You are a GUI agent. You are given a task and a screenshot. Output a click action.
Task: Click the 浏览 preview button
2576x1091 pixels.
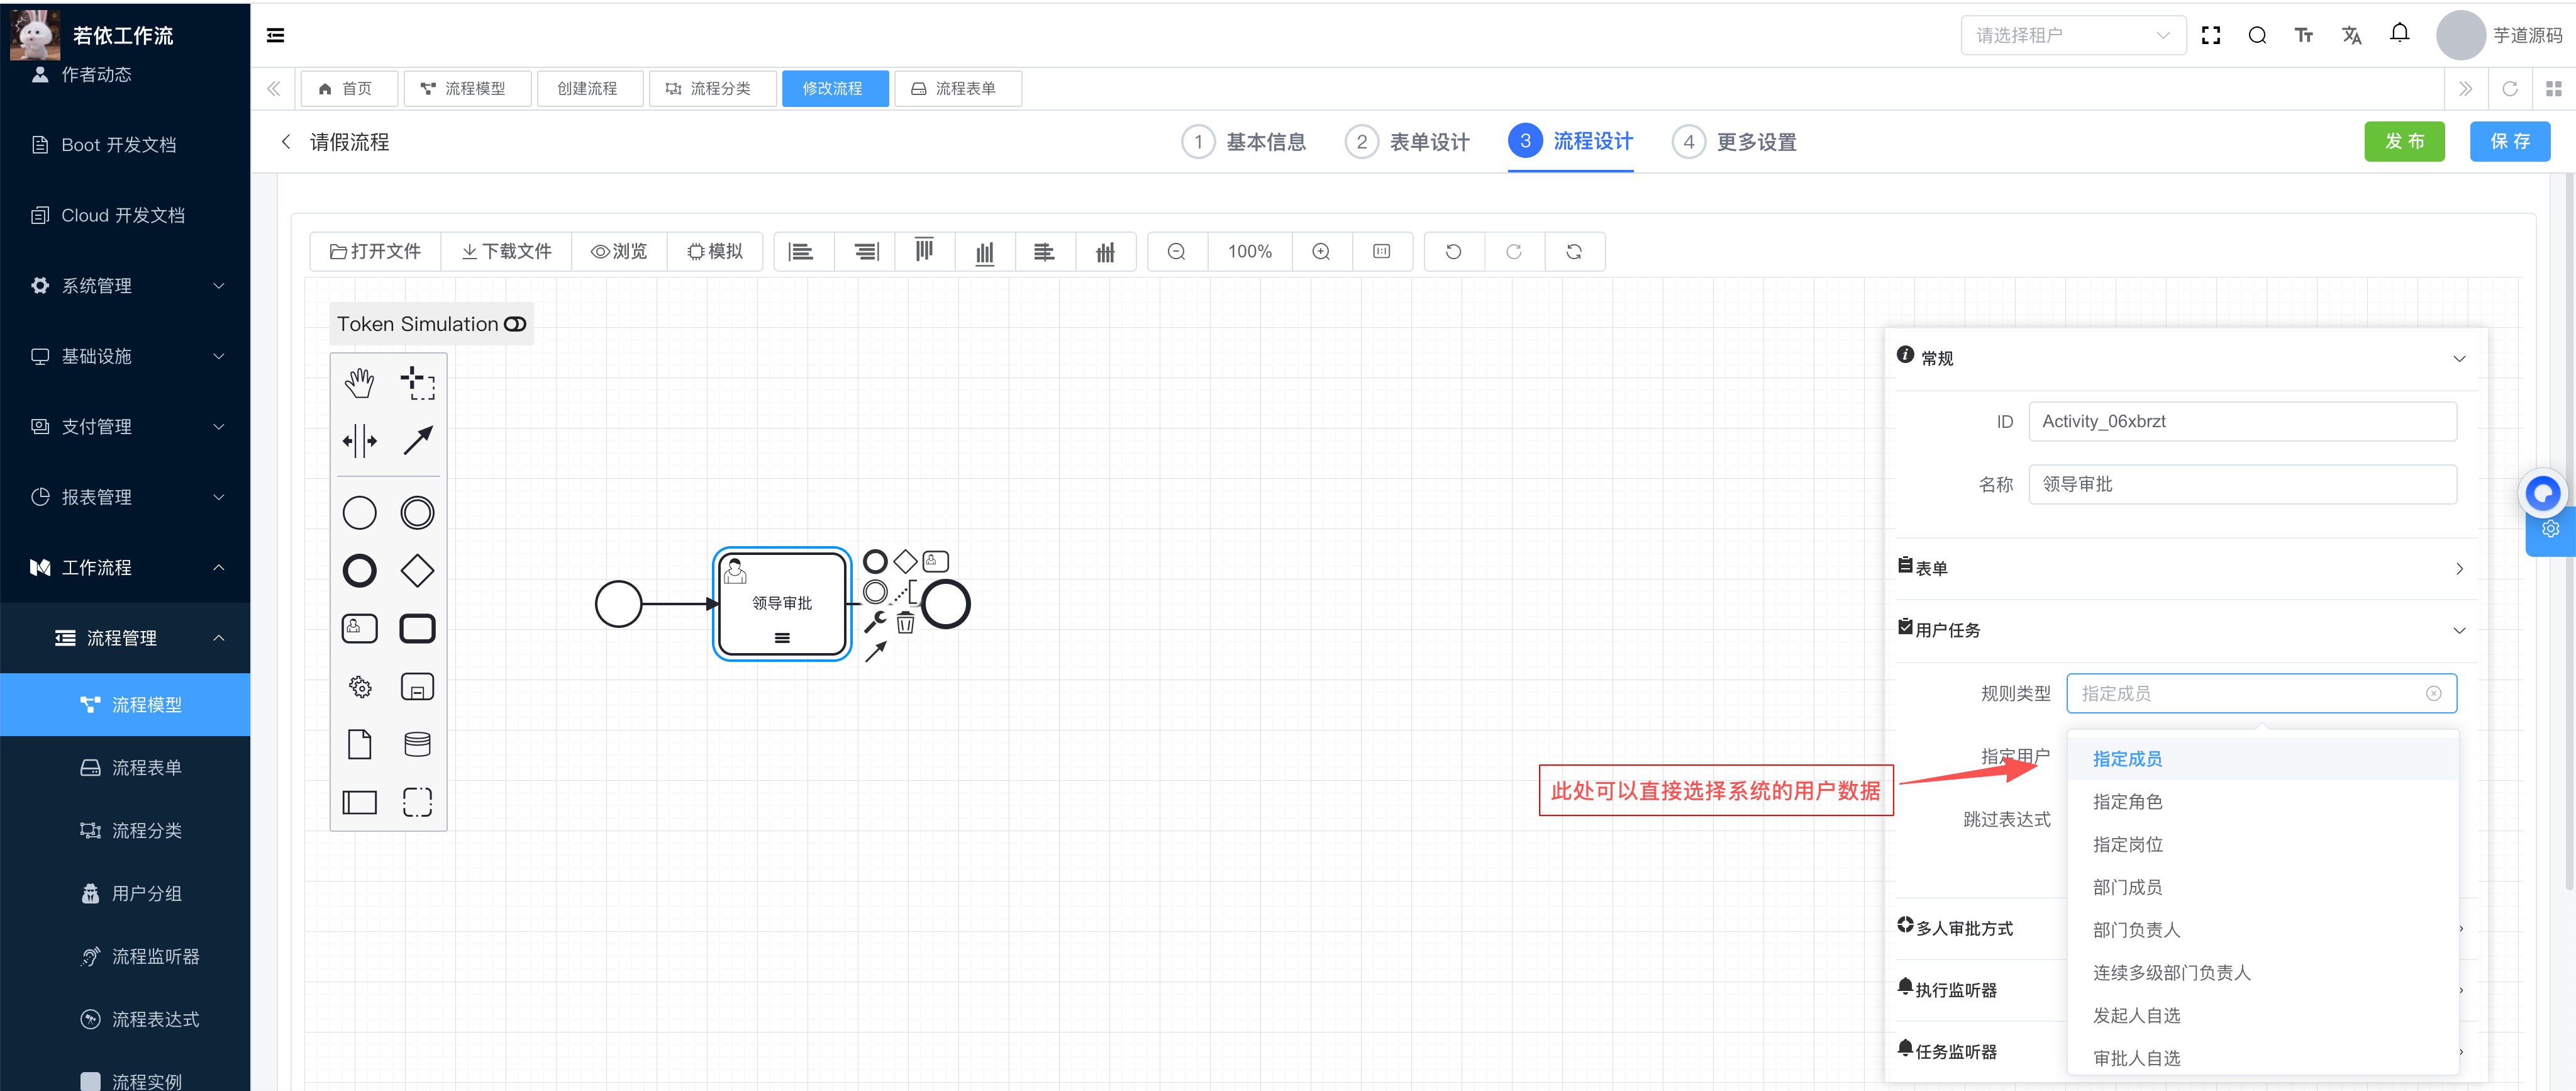620,251
